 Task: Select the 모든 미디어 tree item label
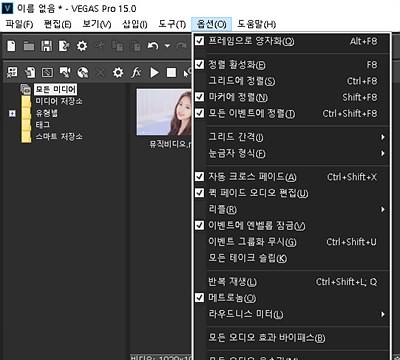click(55, 89)
